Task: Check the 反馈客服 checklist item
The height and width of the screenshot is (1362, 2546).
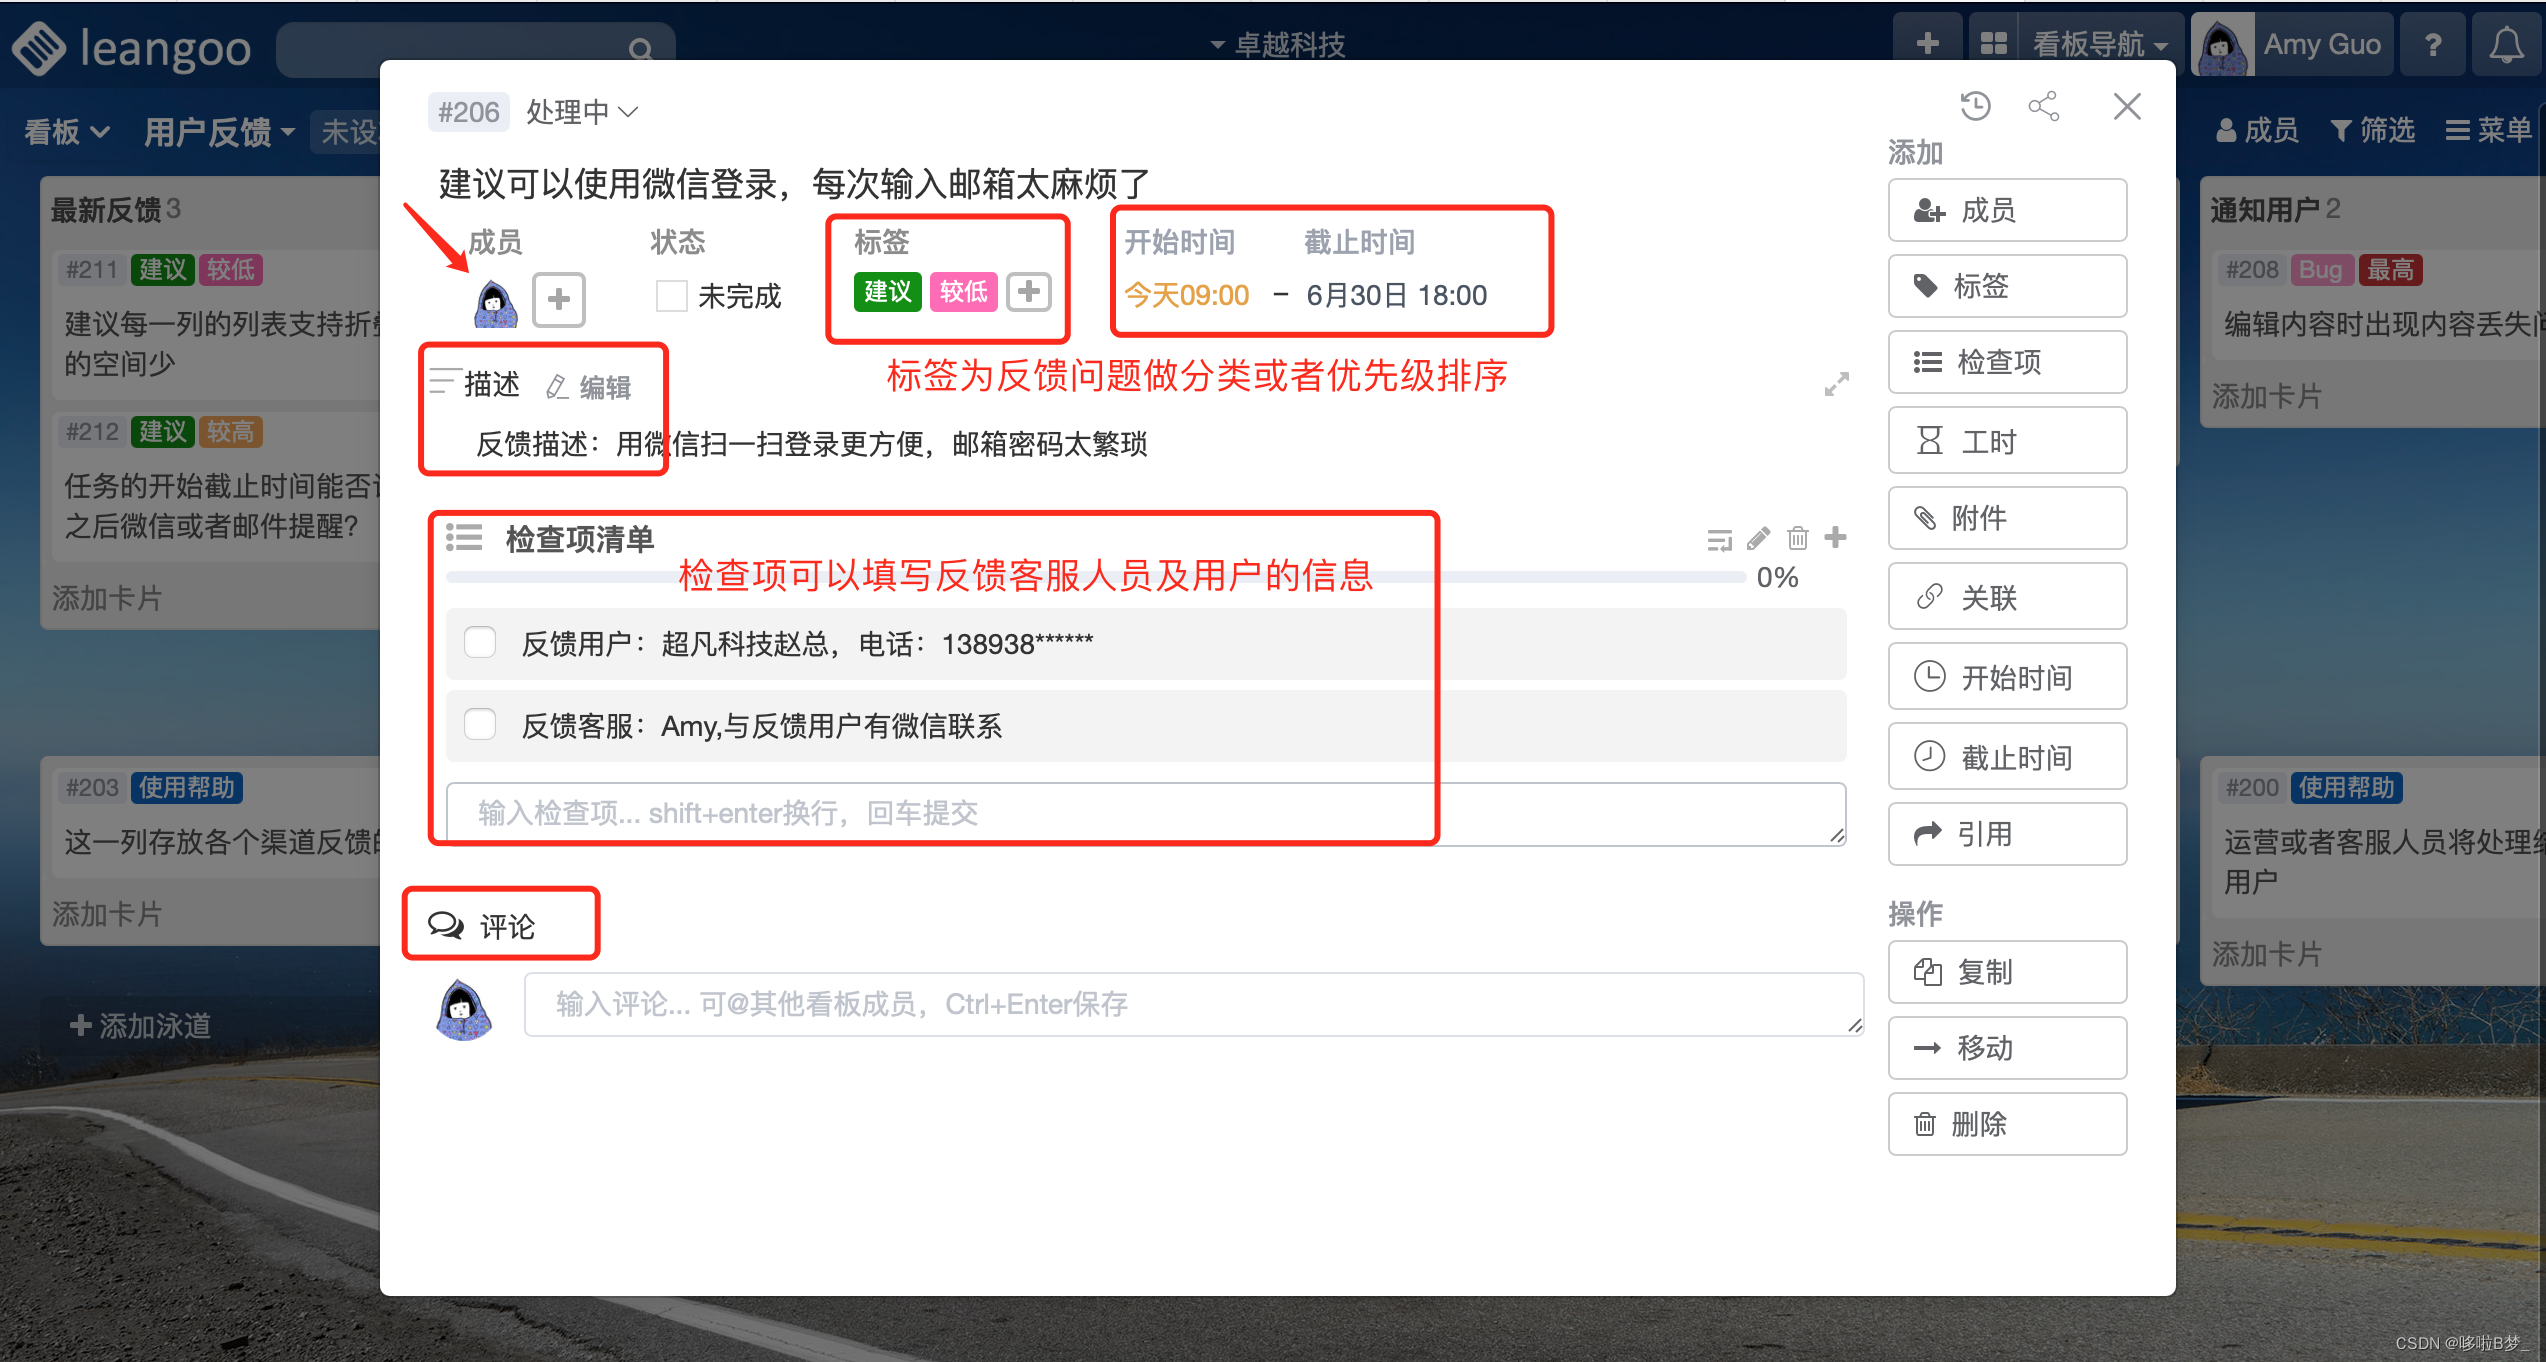Action: [x=481, y=725]
